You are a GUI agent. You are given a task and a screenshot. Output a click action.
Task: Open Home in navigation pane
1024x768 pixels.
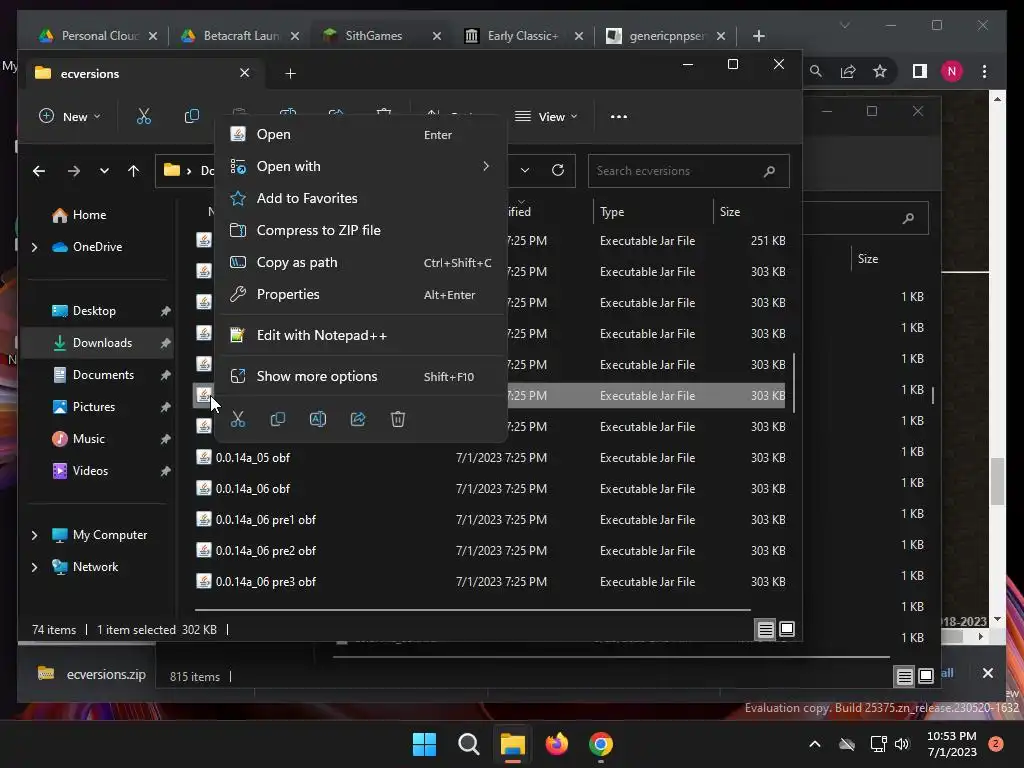[89, 215]
